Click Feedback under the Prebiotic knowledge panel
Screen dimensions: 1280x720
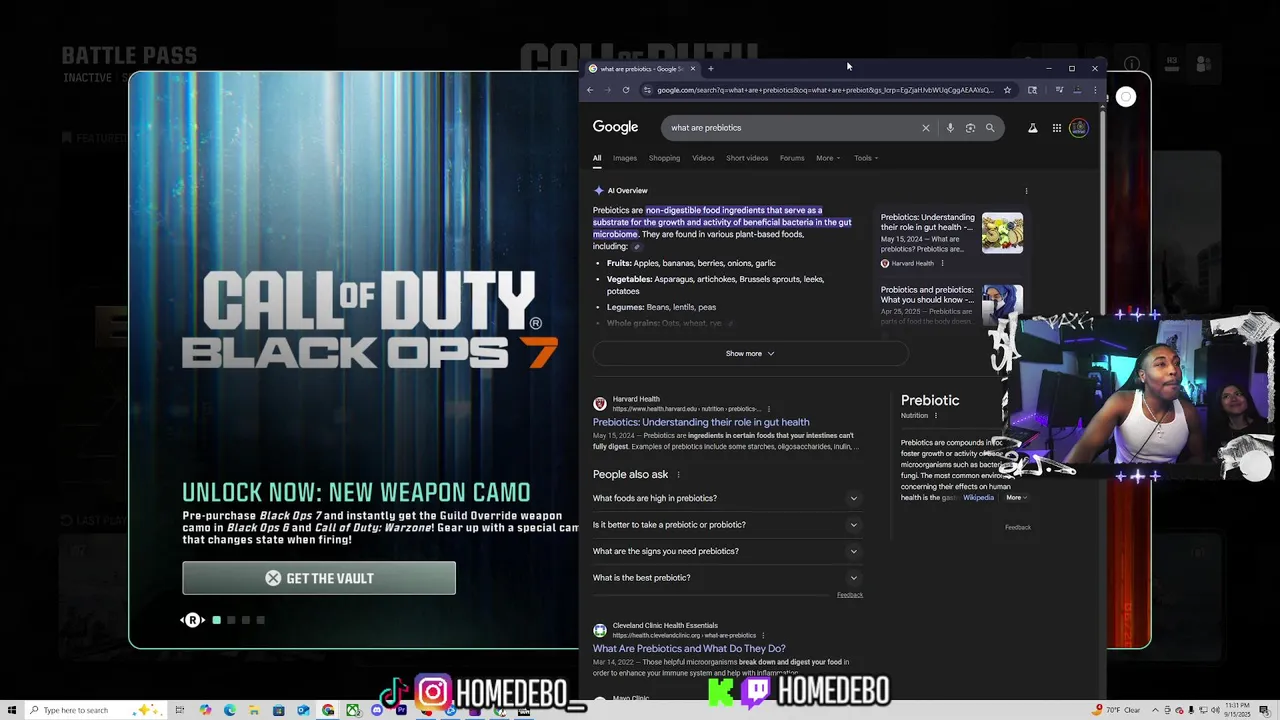(x=1018, y=528)
